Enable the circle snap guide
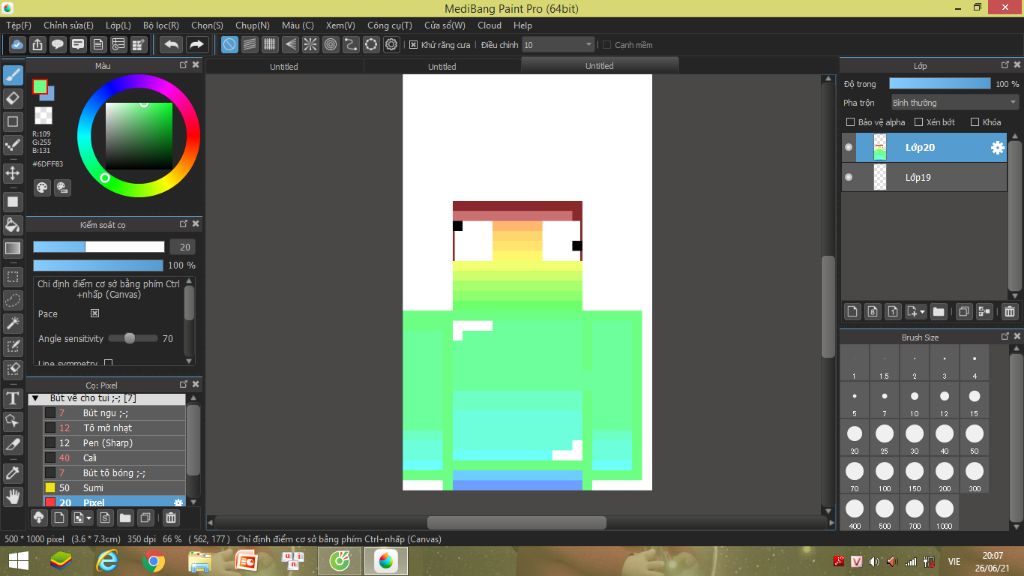Image resolution: width=1024 pixels, height=576 pixels. coord(330,44)
